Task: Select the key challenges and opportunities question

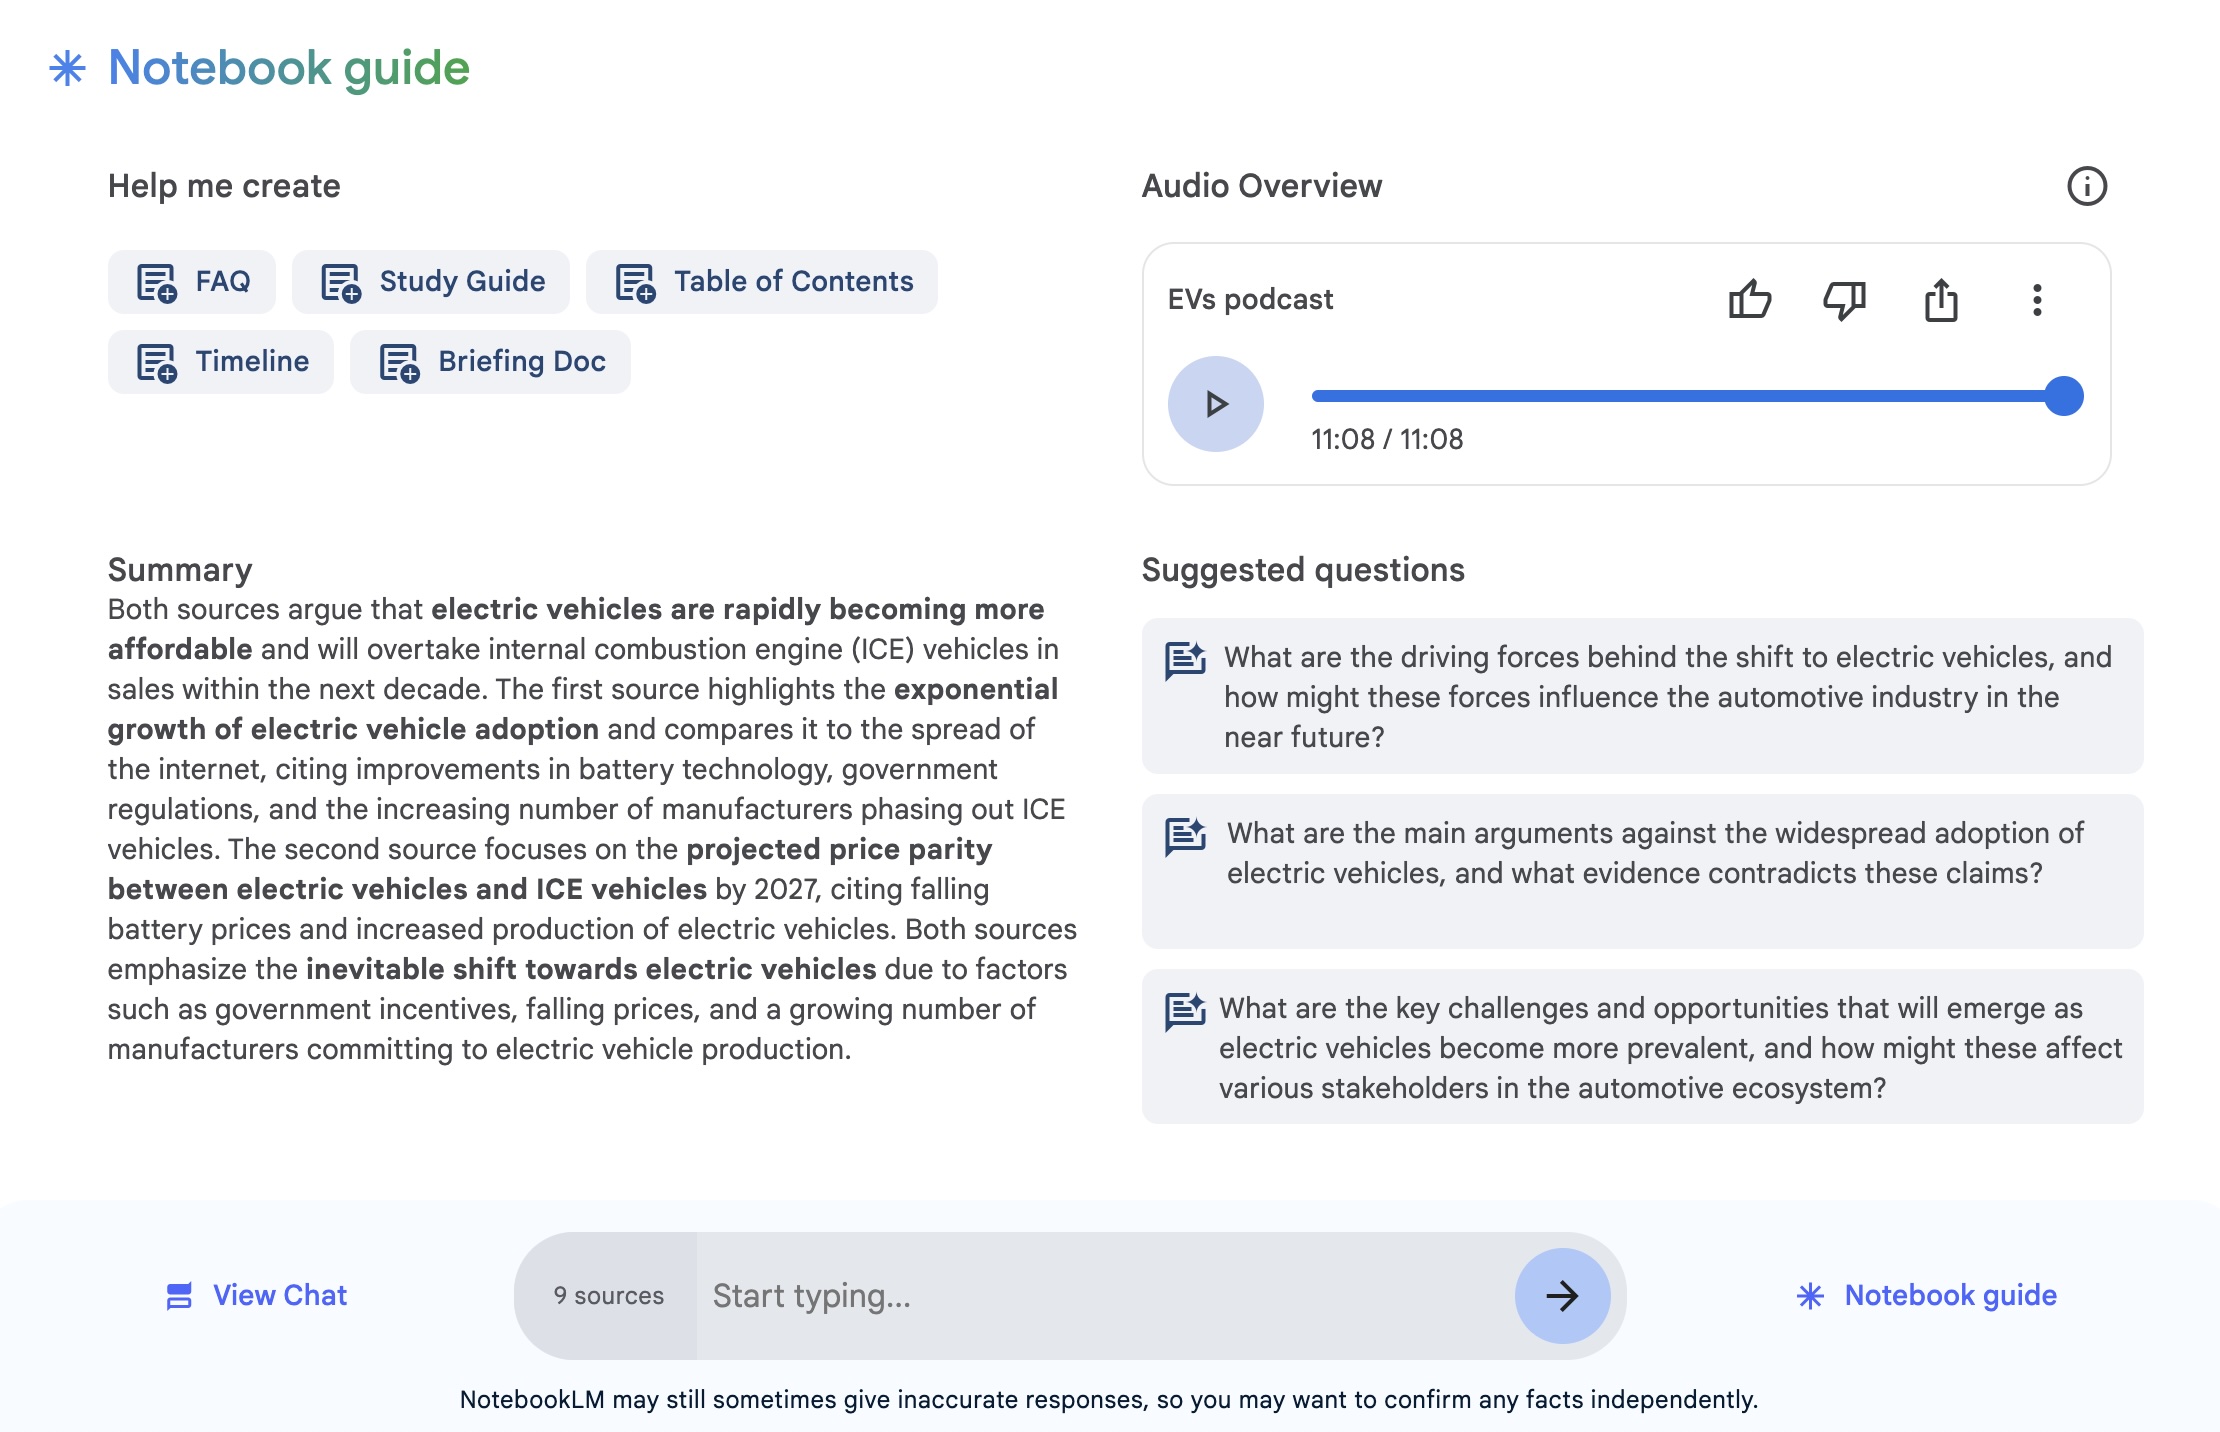Action: tap(1642, 1047)
